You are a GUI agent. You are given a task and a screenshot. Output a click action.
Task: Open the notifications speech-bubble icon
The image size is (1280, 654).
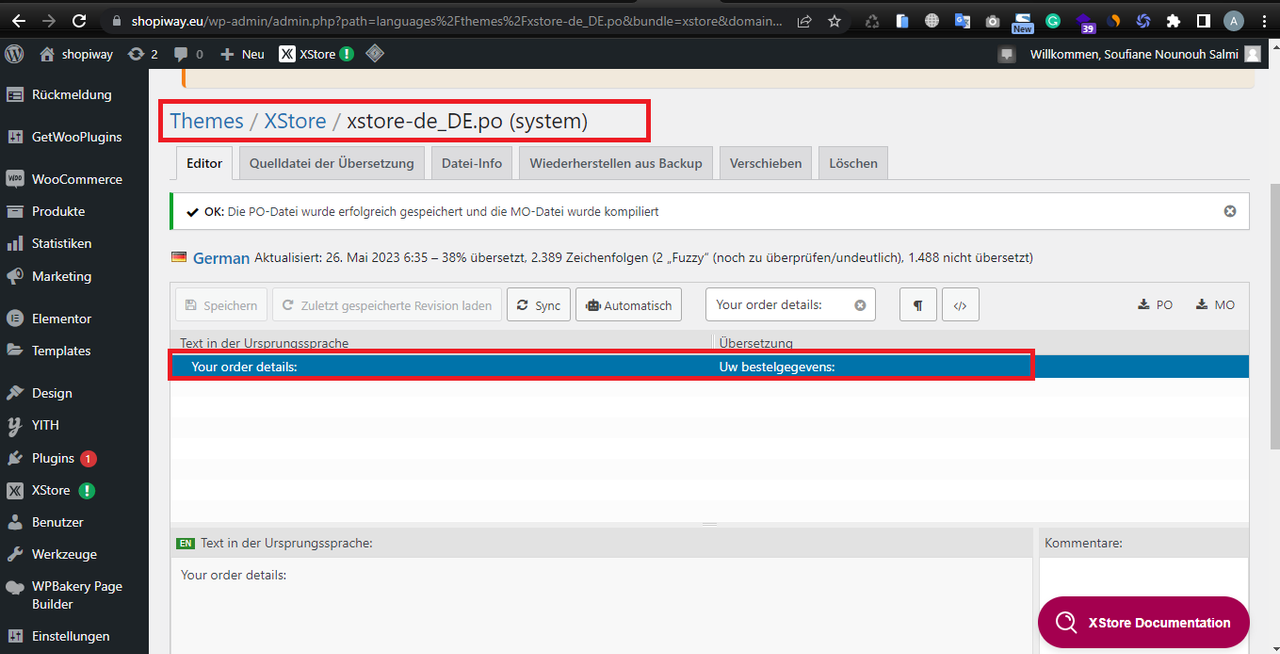[1007, 55]
